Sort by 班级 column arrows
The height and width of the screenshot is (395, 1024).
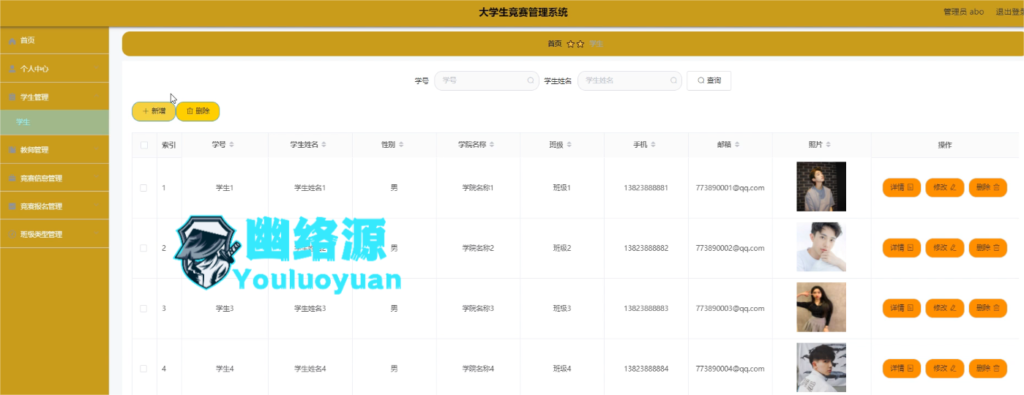click(x=569, y=145)
